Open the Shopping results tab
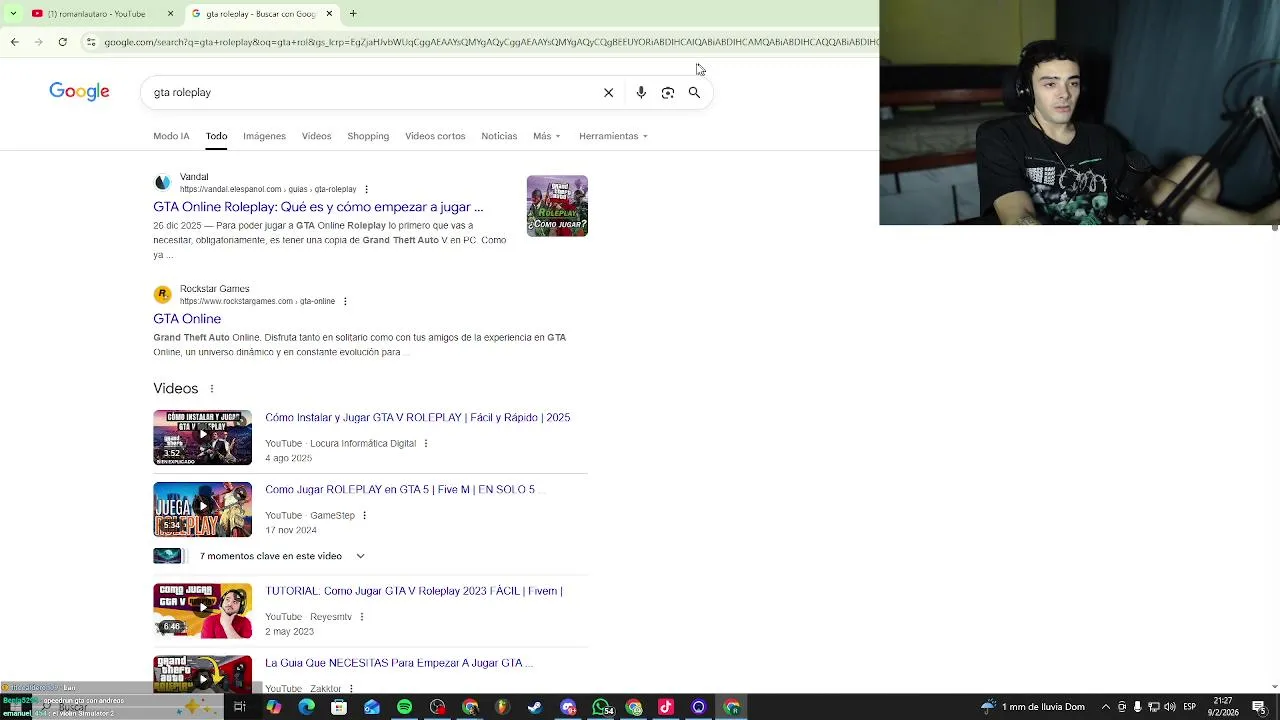1280x720 pixels. [368, 136]
